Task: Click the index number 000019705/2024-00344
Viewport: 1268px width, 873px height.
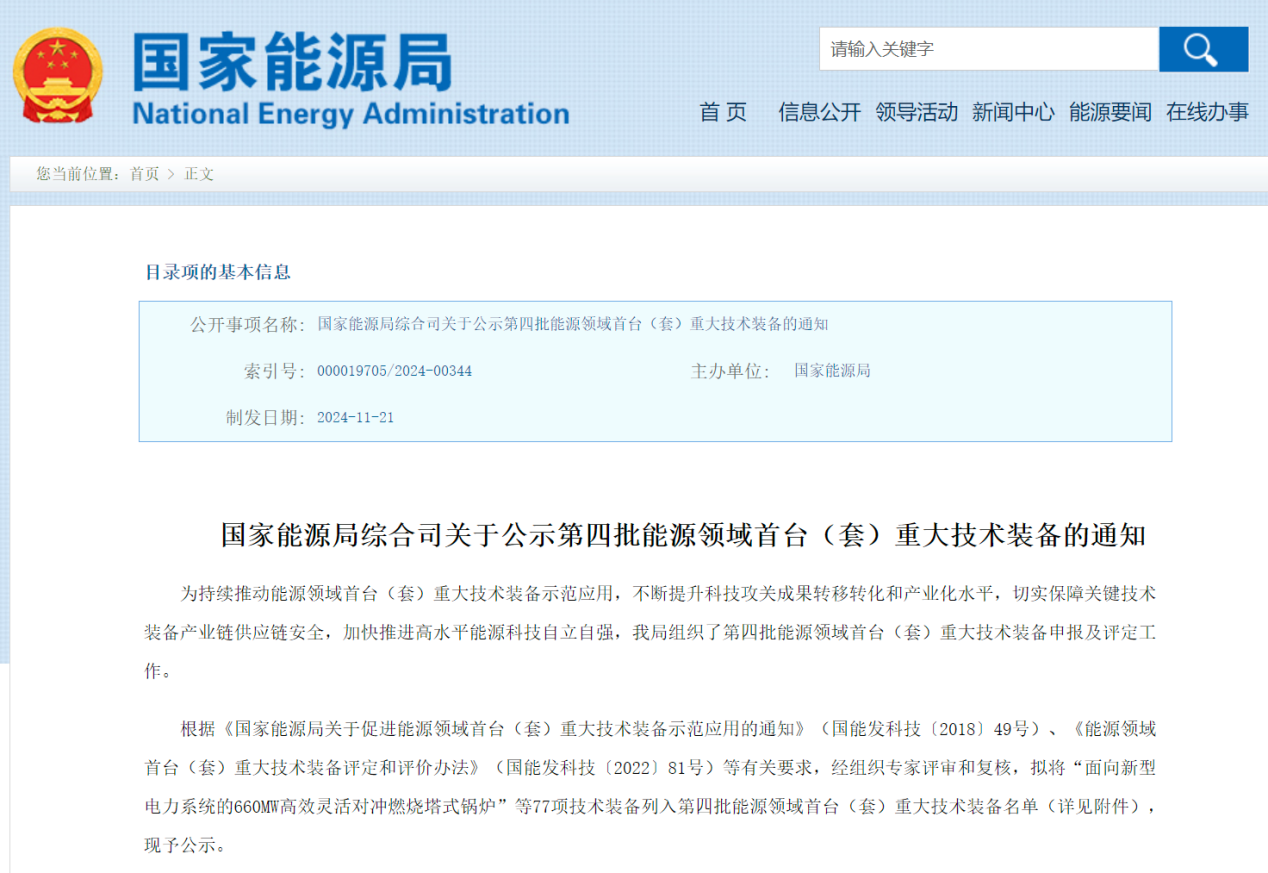Action: (394, 371)
